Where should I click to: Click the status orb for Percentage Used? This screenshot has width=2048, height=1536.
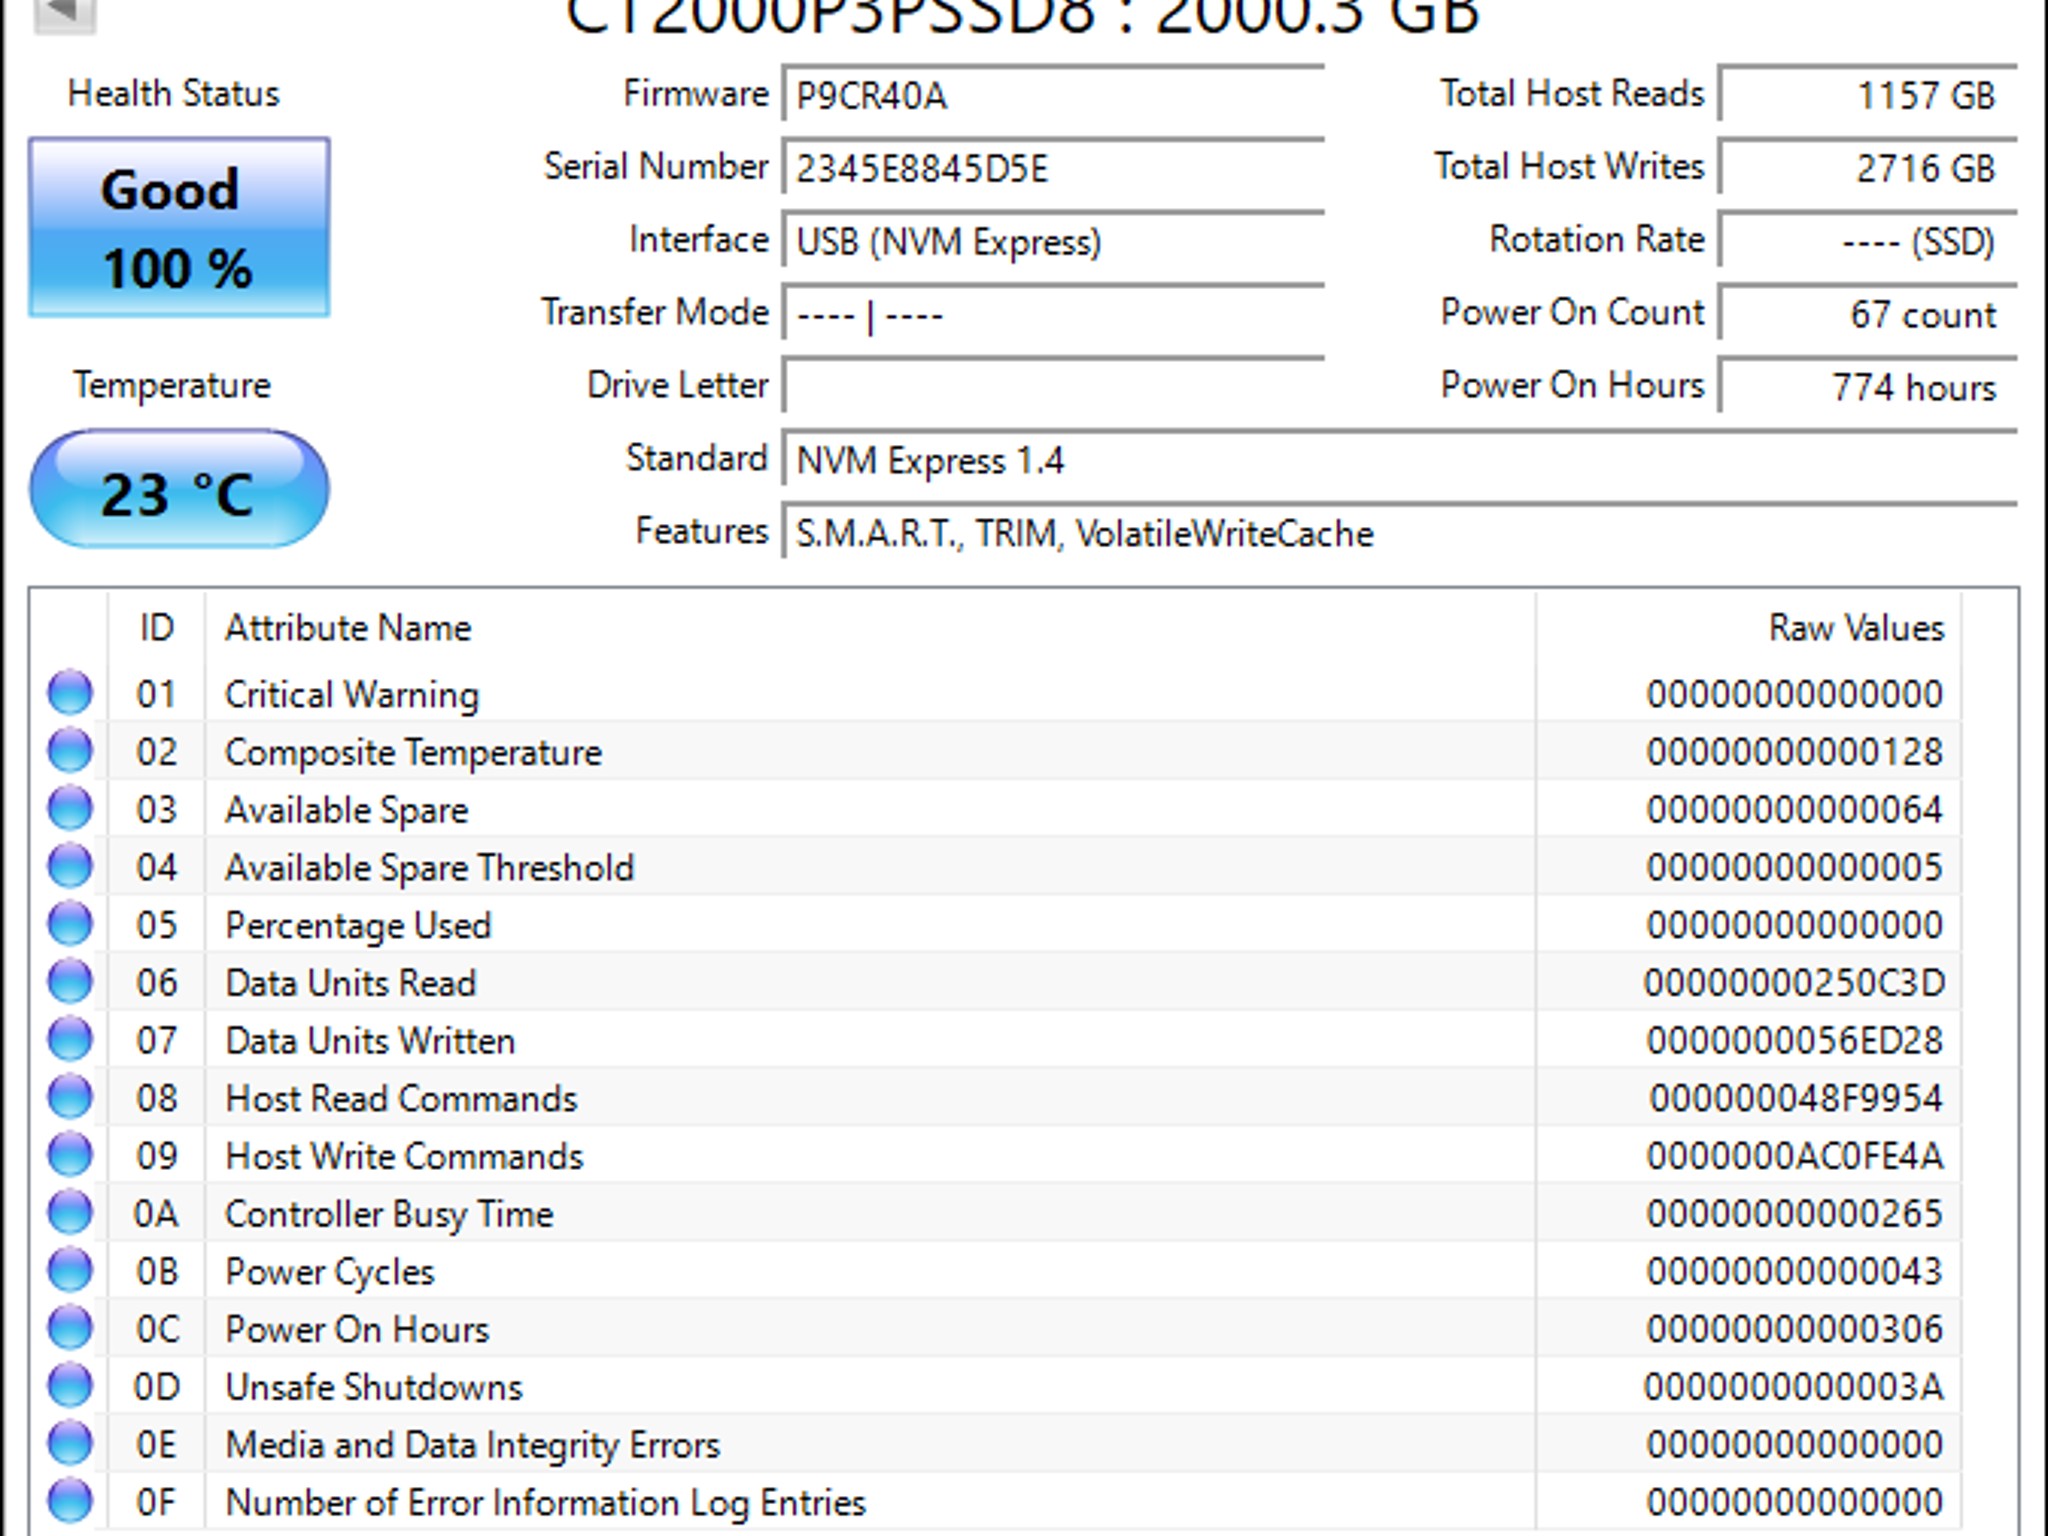(70, 924)
